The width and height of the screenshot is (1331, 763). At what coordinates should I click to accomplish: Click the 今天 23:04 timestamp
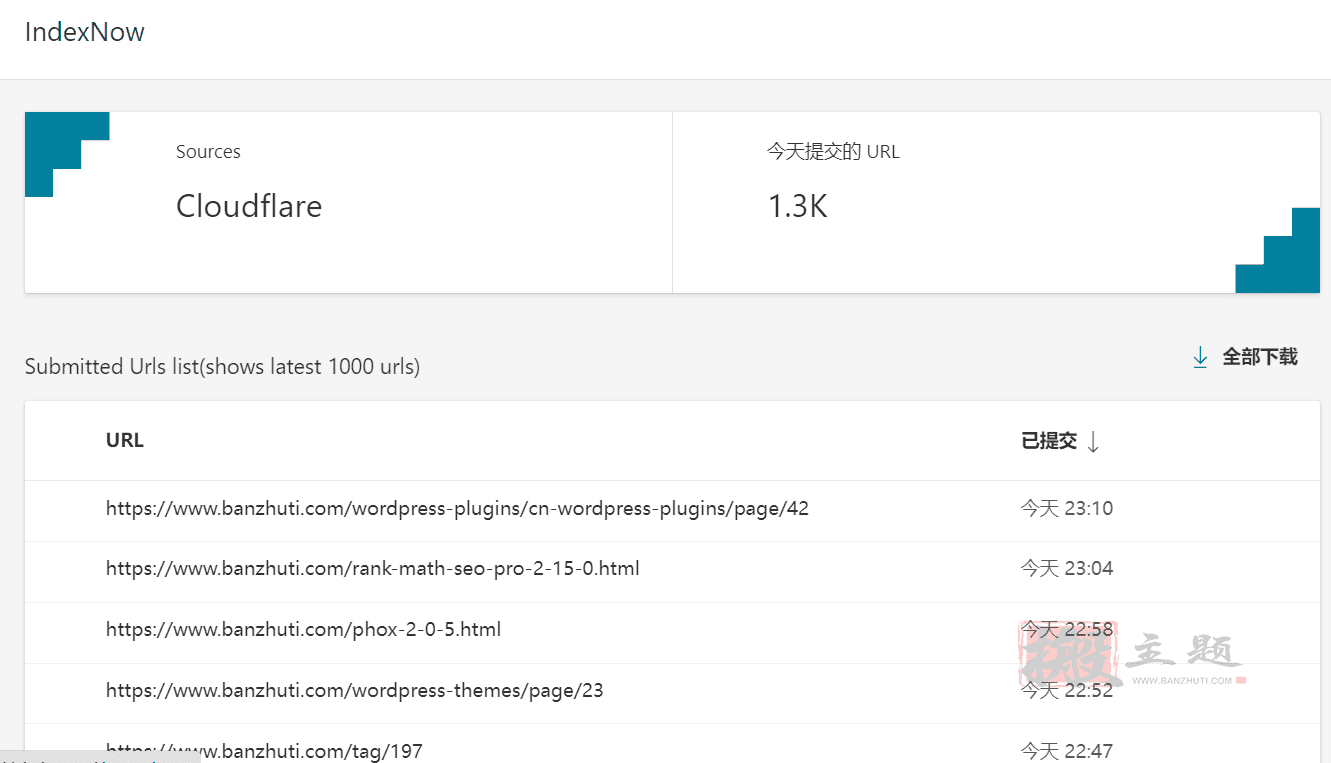[1067, 569]
